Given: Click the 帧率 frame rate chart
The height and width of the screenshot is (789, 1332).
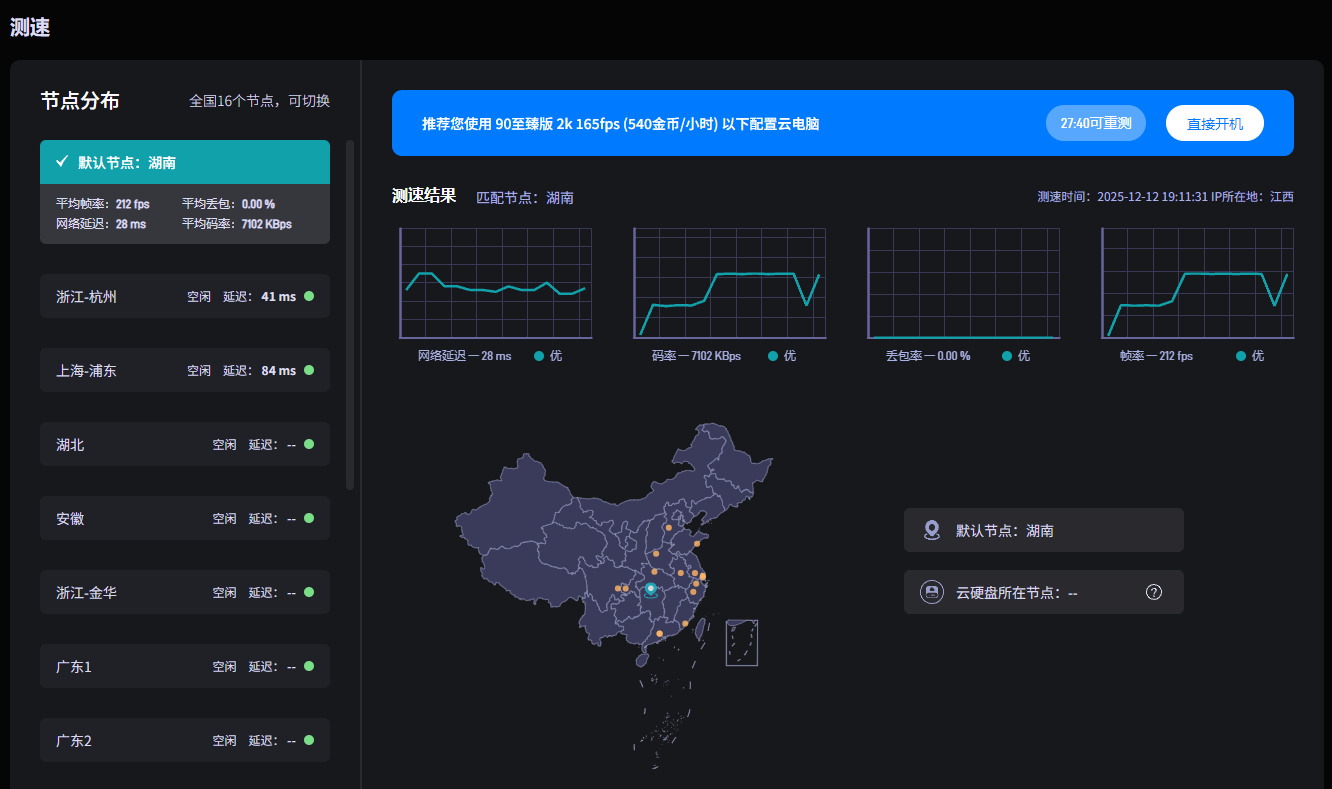Looking at the screenshot, I should pyautogui.click(x=1198, y=283).
